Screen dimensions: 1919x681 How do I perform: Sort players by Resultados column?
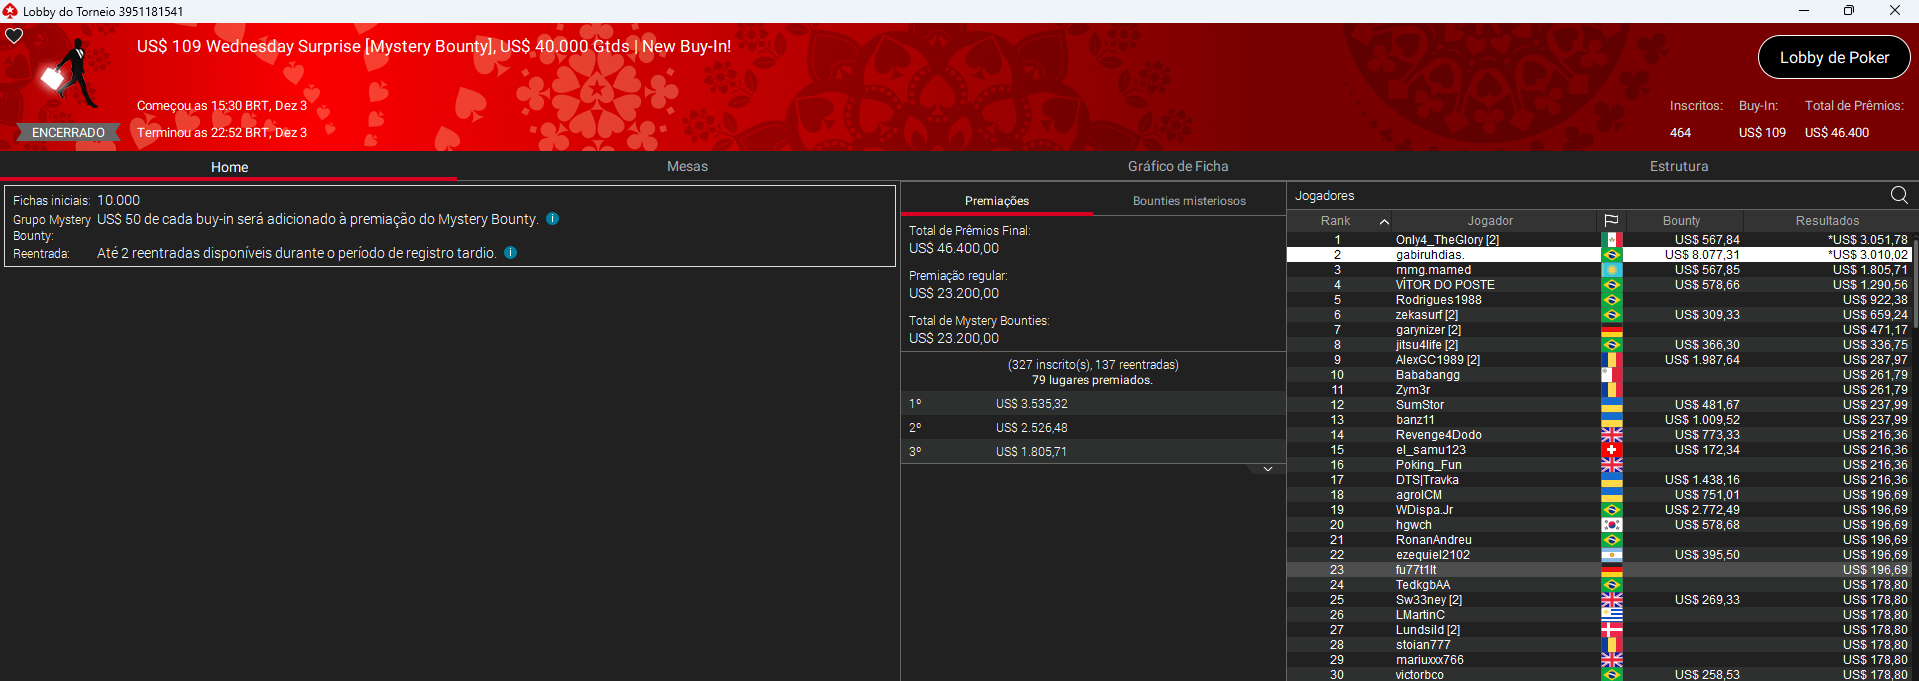[1826, 221]
